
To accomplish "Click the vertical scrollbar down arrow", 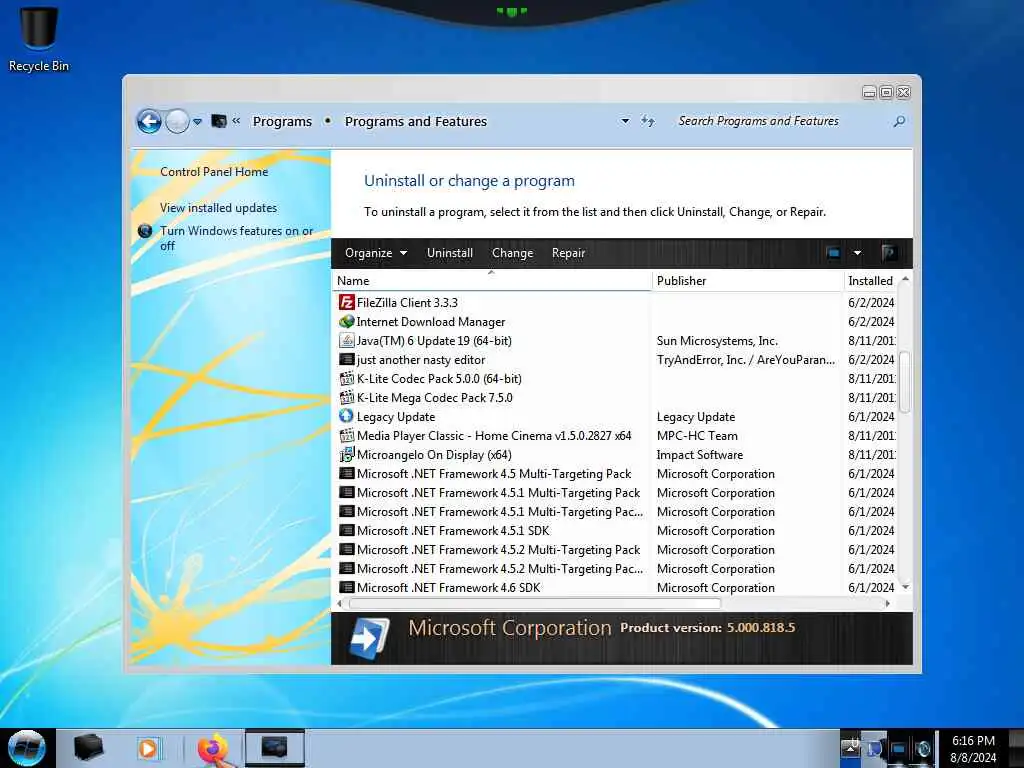I will pos(905,587).
